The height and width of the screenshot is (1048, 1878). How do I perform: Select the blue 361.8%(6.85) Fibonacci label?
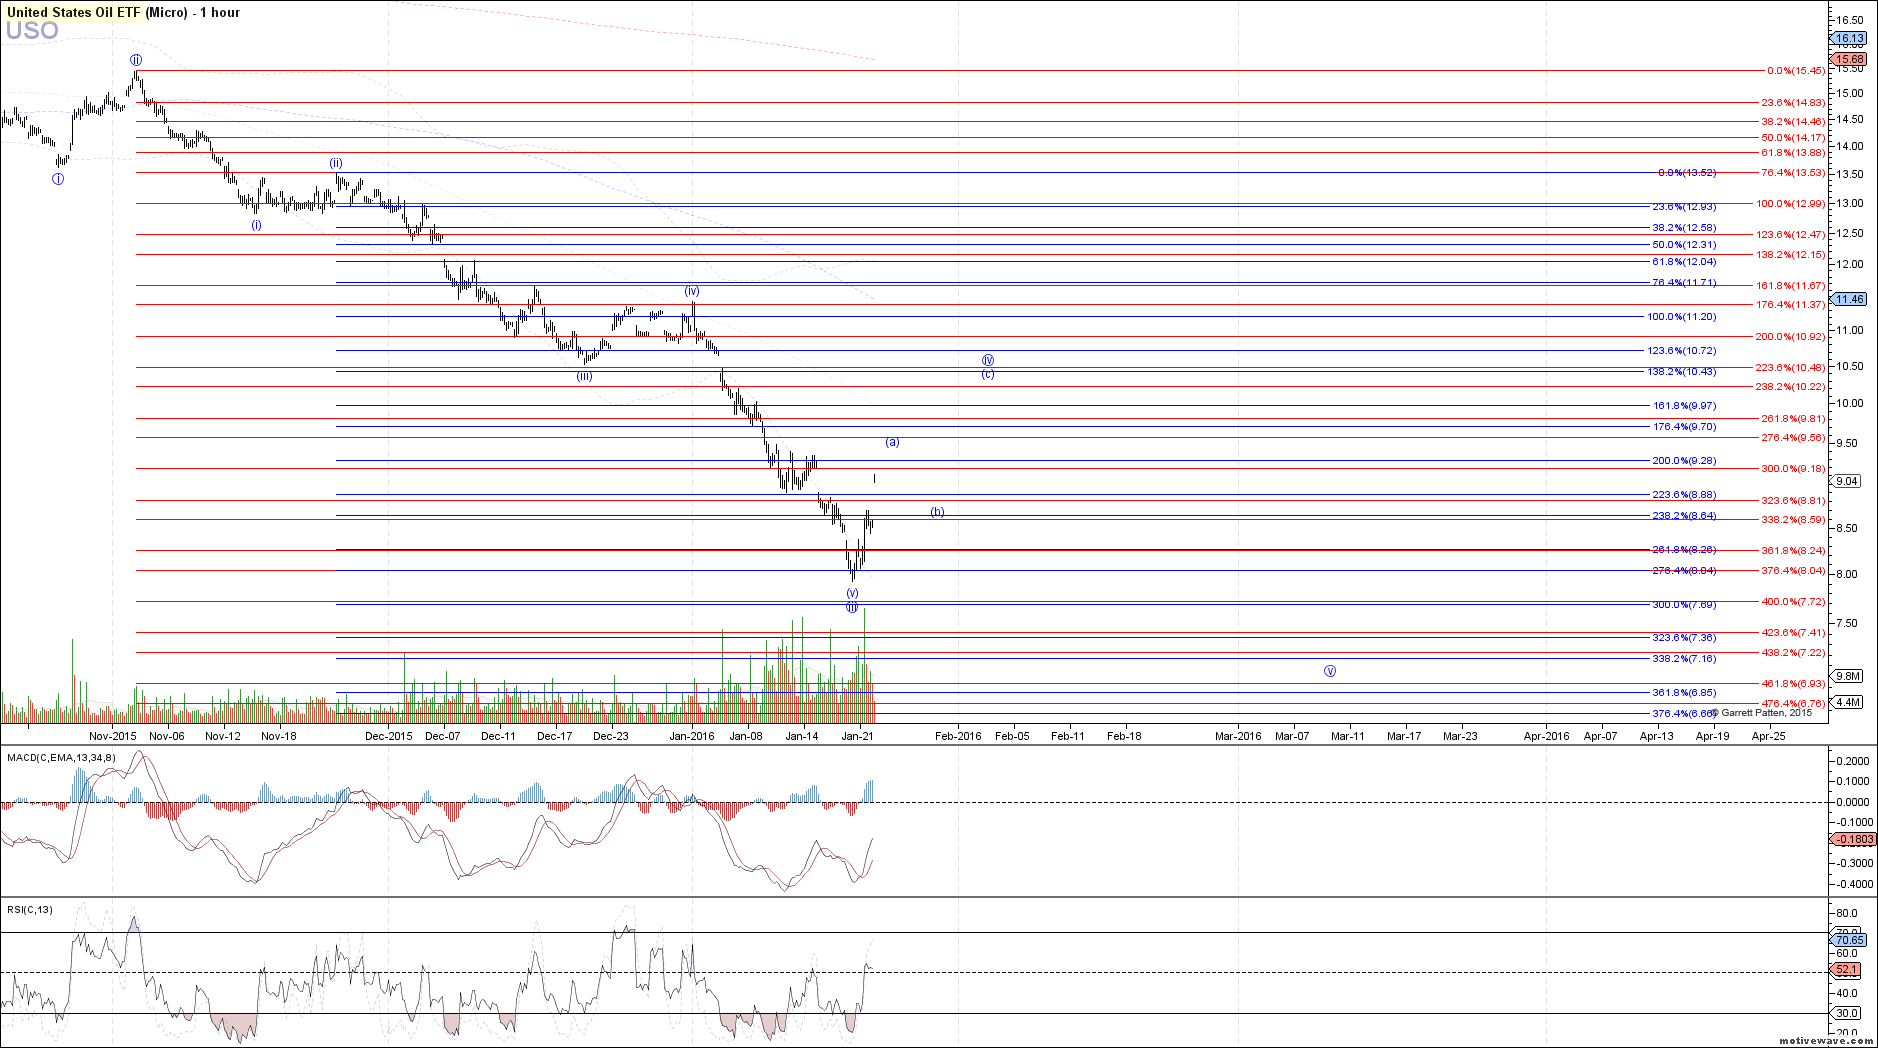click(1684, 693)
